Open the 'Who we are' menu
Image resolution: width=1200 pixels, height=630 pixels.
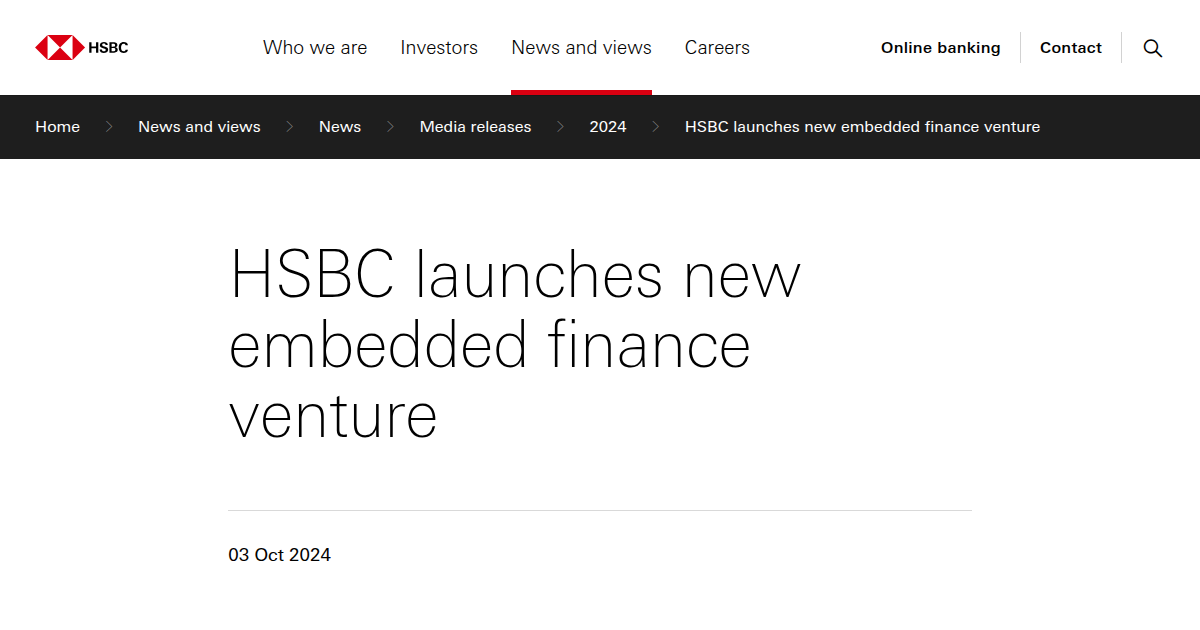pyautogui.click(x=314, y=47)
